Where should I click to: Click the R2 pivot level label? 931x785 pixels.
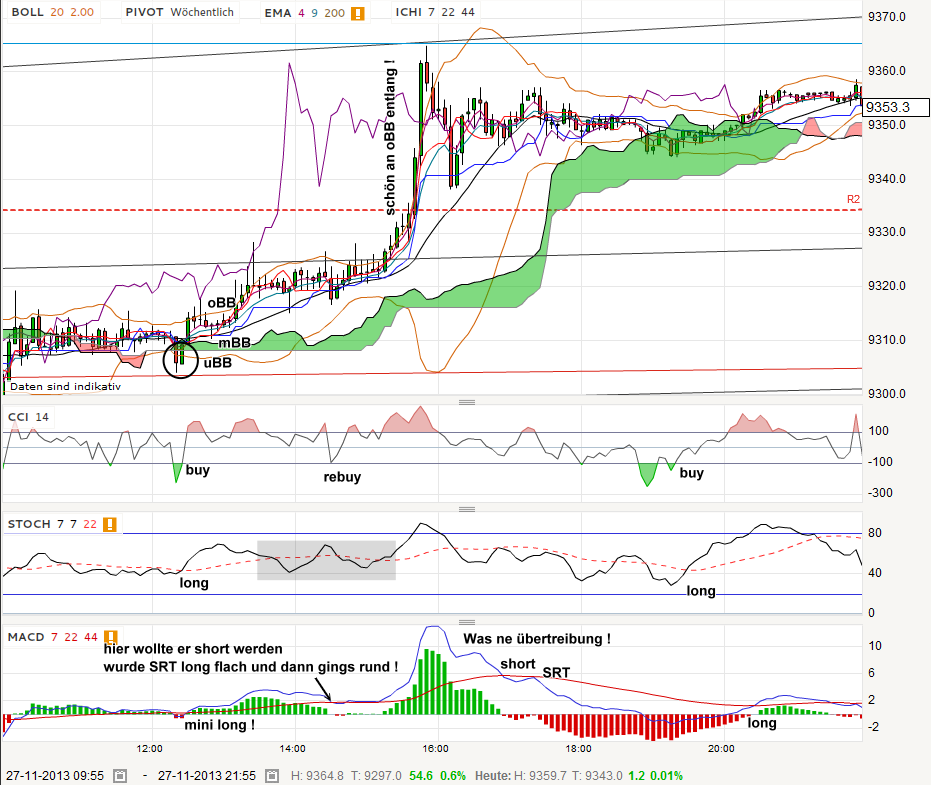pos(853,200)
